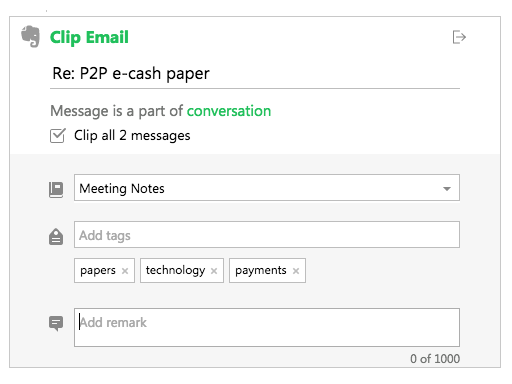
Task: Remove the technology tag
Action: pyautogui.click(x=214, y=271)
